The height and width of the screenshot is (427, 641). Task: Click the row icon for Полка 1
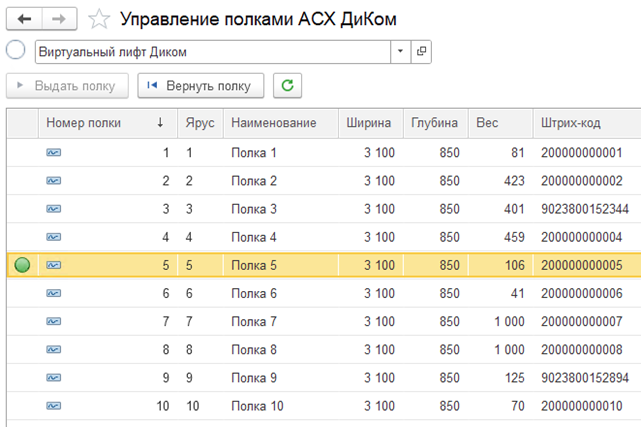click(53, 153)
